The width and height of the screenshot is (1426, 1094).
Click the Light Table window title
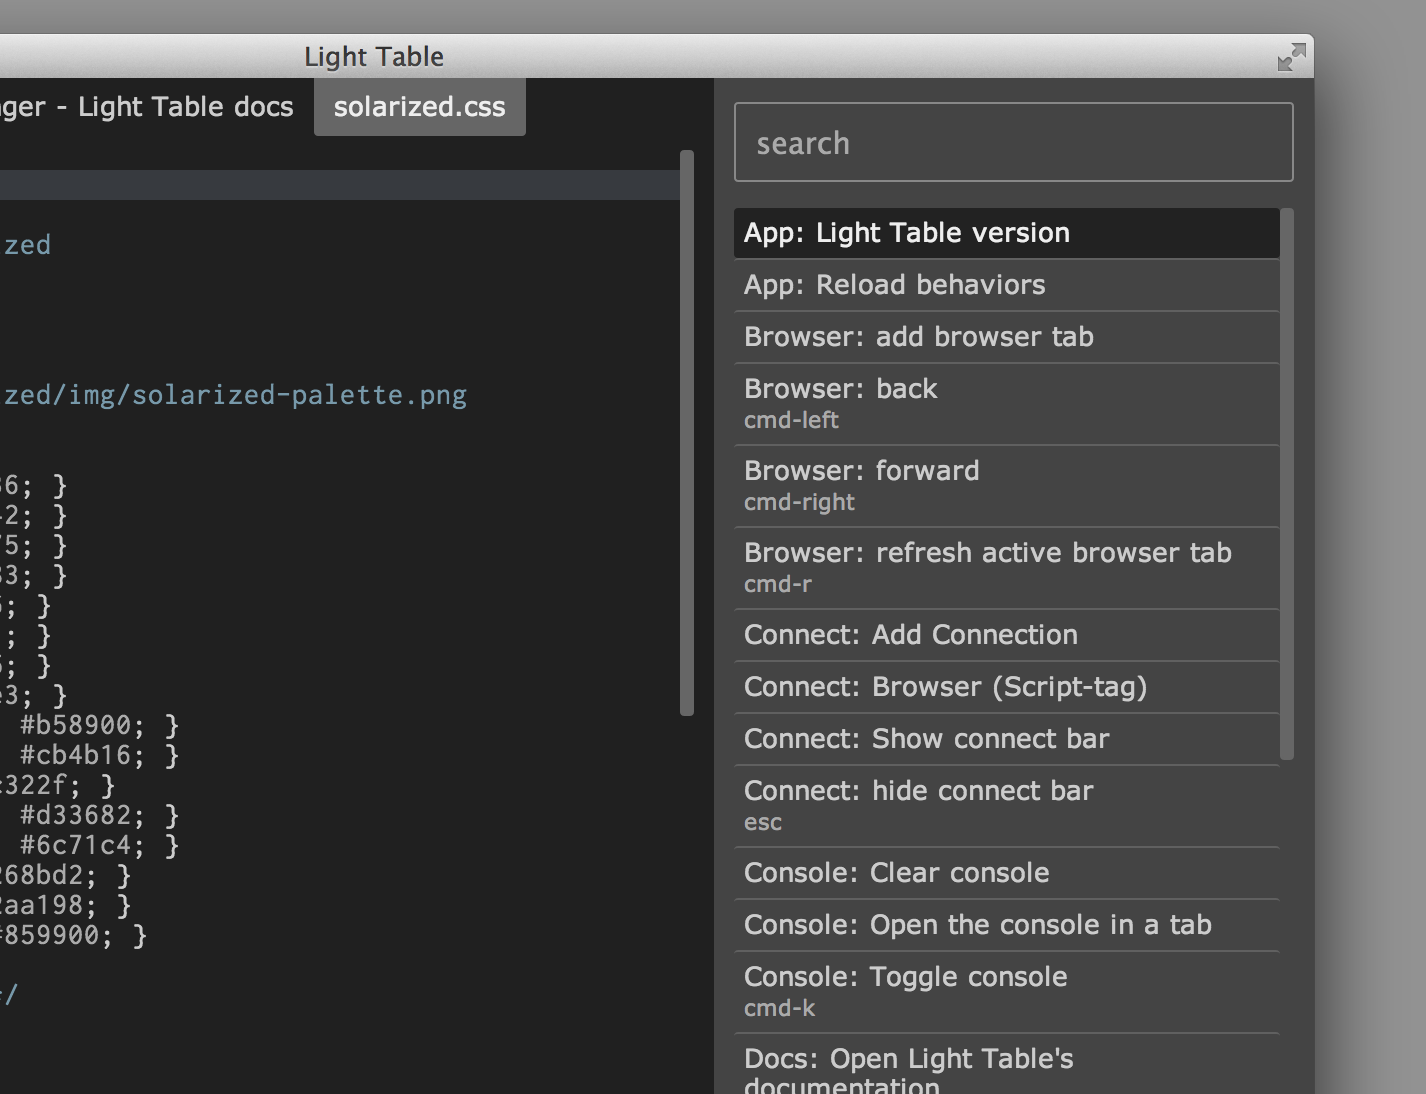374,57
